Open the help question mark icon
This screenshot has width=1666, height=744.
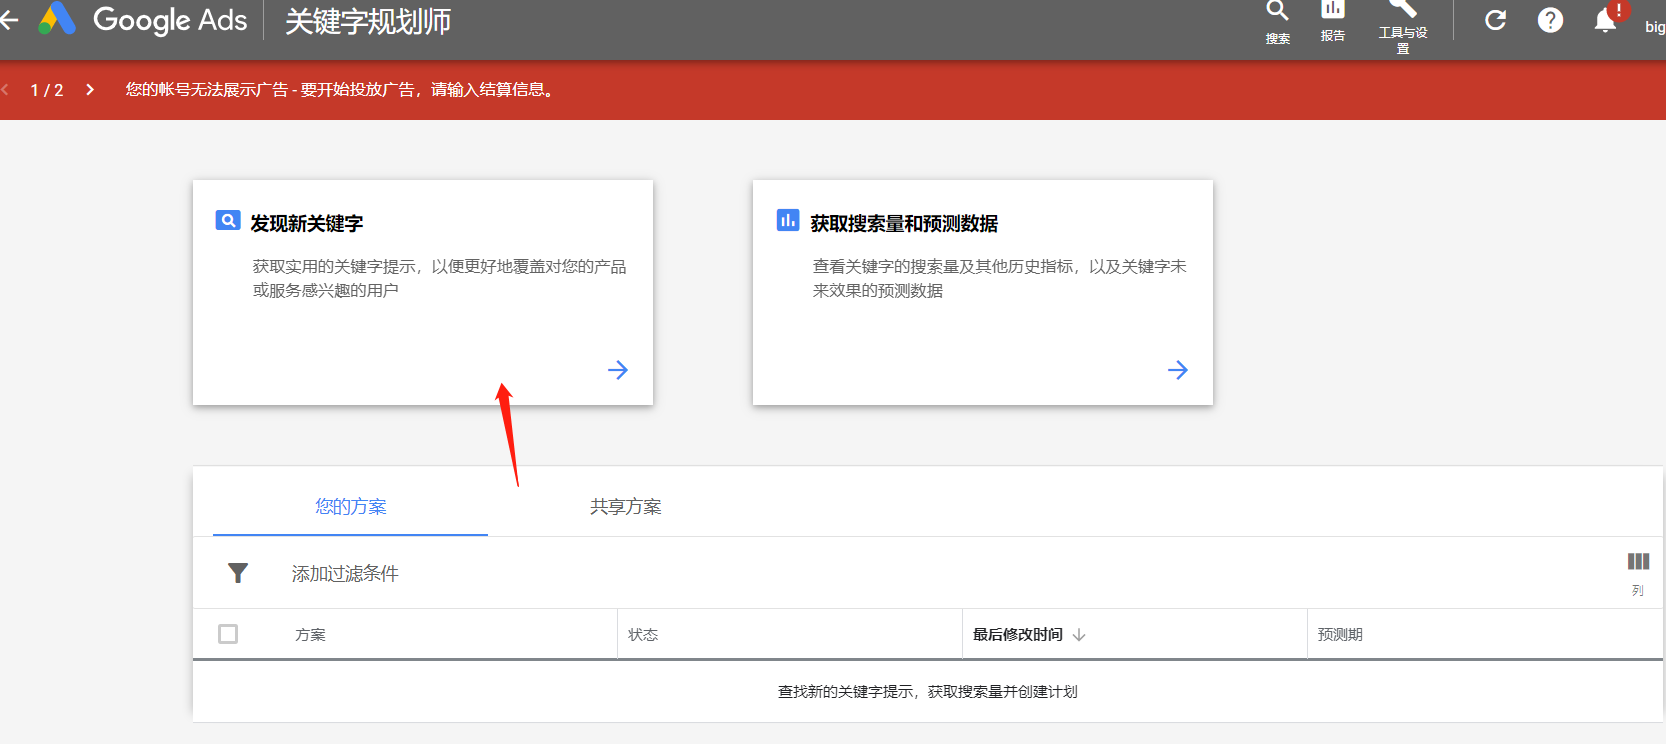tap(1550, 20)
